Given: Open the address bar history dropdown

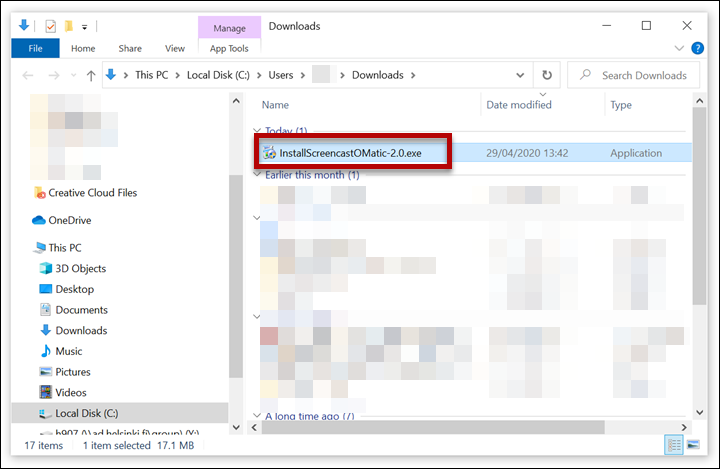Looking at the screenshot, I should click(520, 75).
